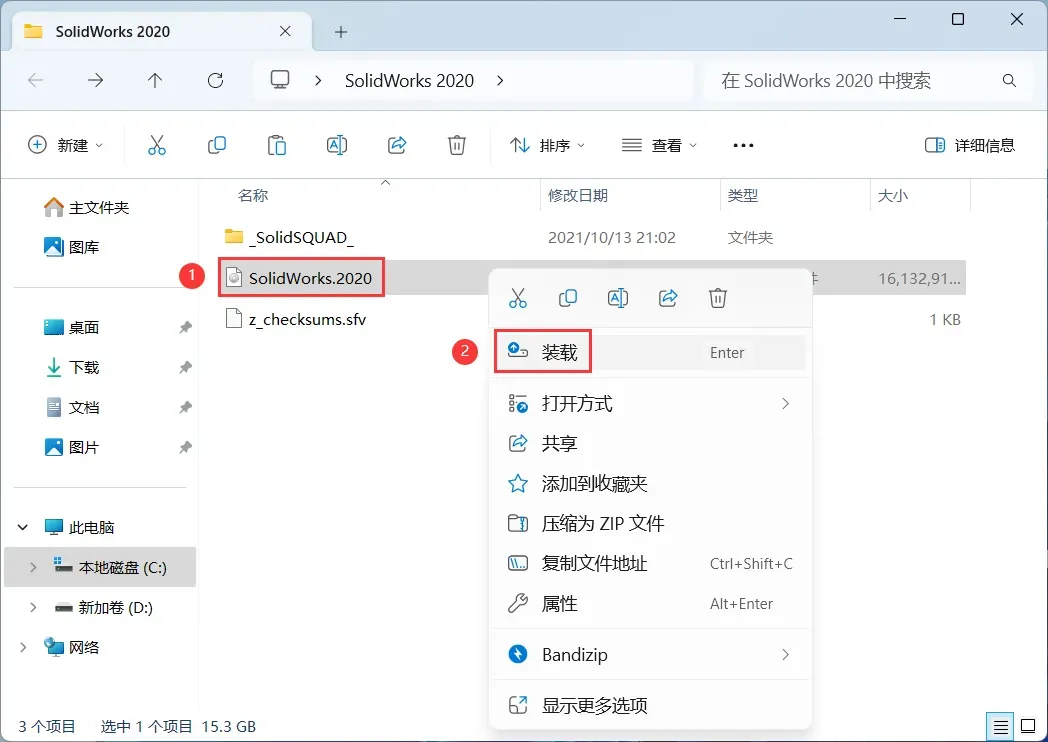This screenshot has width=1048, height=742.
Task: Click the Cut icon in the context menu
Action: click(x=518, y=298)
